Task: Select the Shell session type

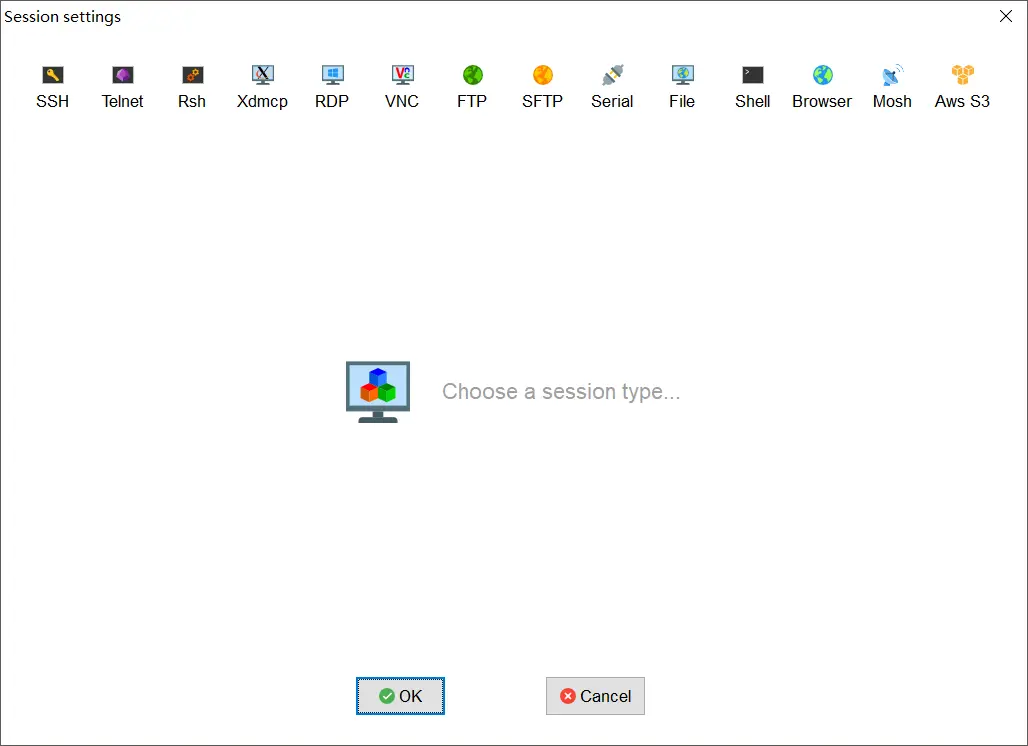Action: pyautogui.click(x=753, y=87)
